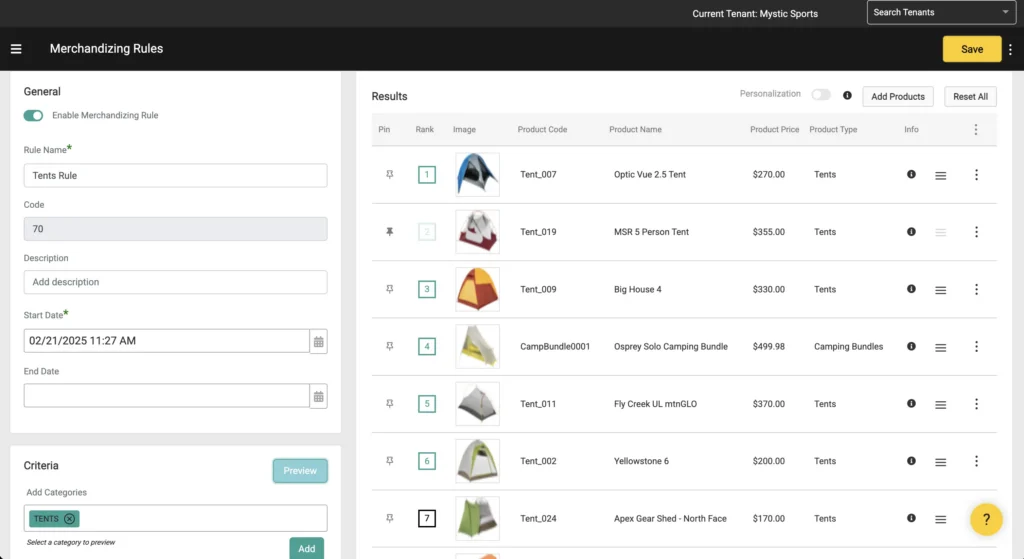Screen dimensions: 1024x559
Task: Click the Reset All button
Action: click(x=970, y=96)
